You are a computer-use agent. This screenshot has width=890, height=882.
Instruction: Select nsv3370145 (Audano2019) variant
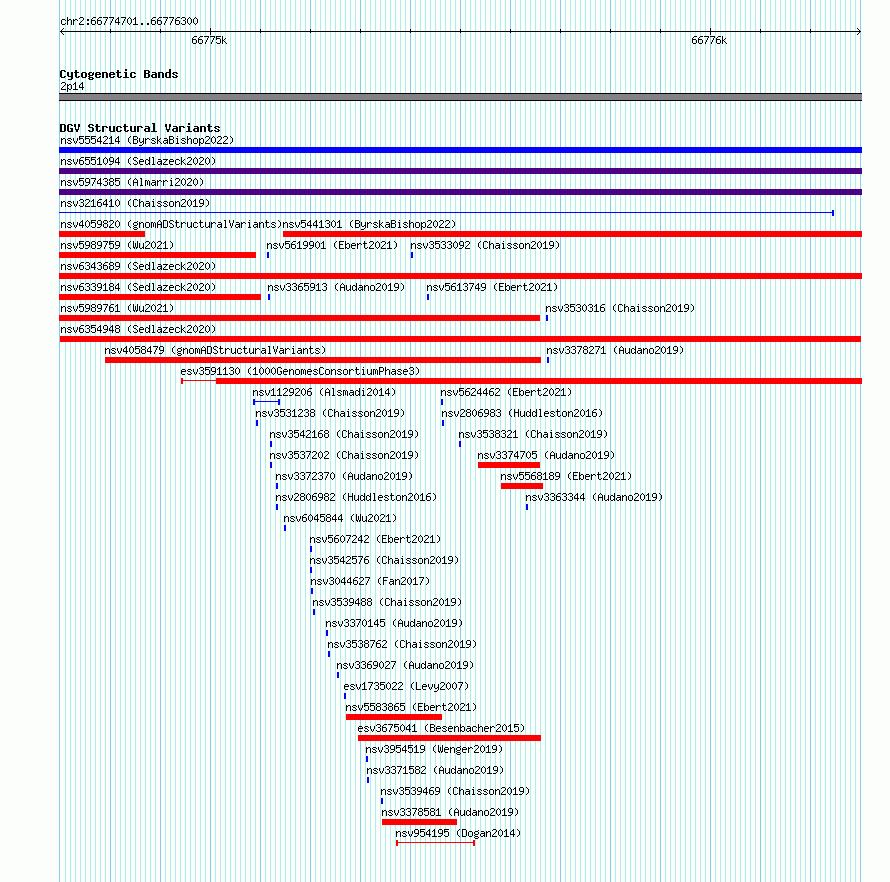pyautogui.click(x=394, y=623)
